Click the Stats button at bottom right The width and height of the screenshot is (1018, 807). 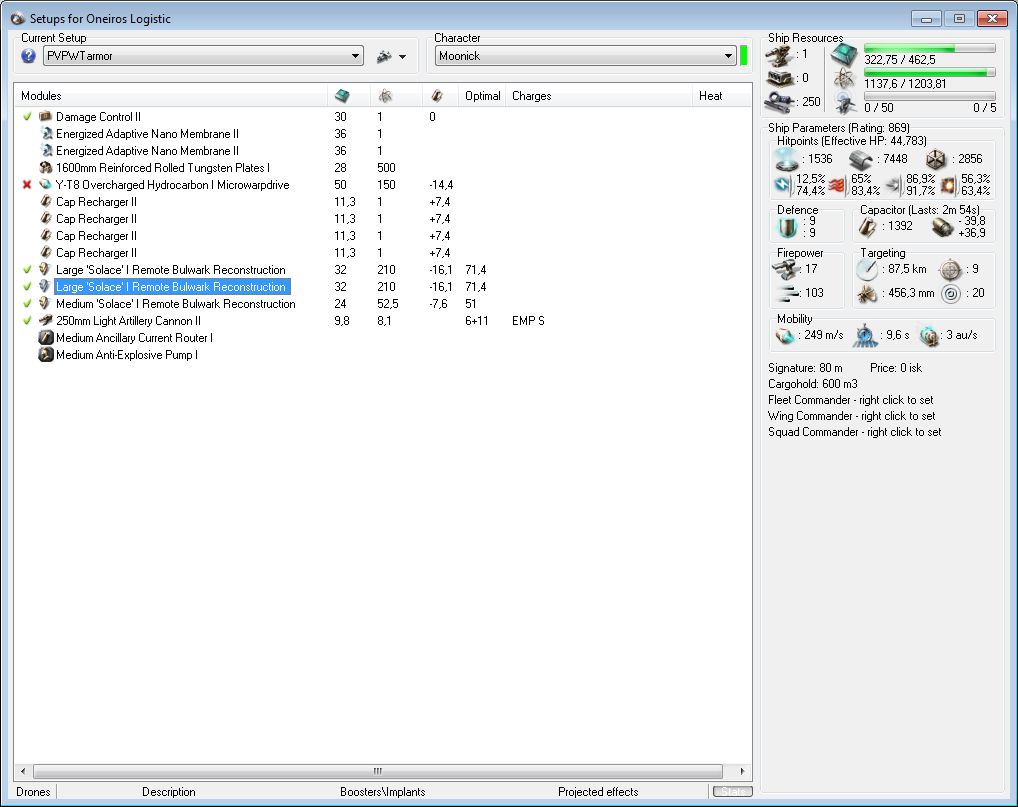pos(732,791)
